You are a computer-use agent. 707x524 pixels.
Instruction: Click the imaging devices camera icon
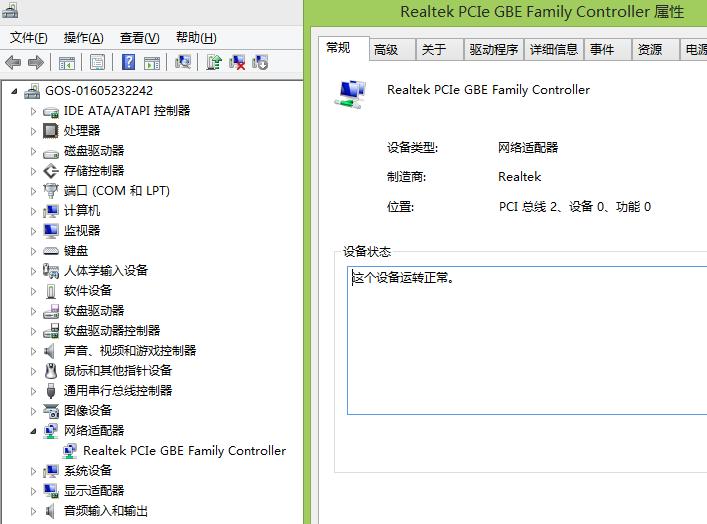tap(51, 410)
